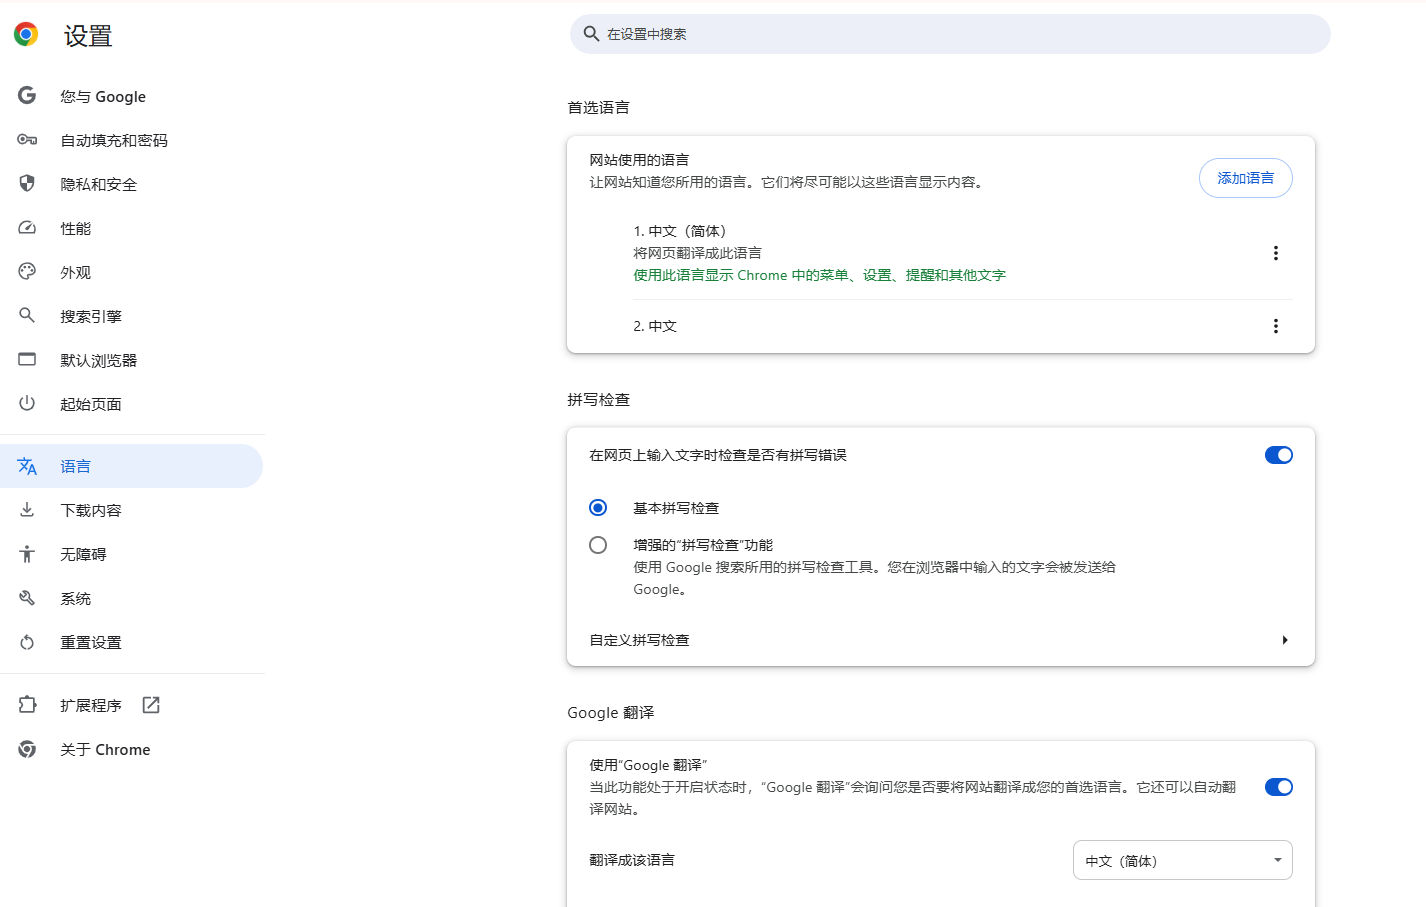
Task: Click the speedometer icon for 性能
Action: point(27,228)
